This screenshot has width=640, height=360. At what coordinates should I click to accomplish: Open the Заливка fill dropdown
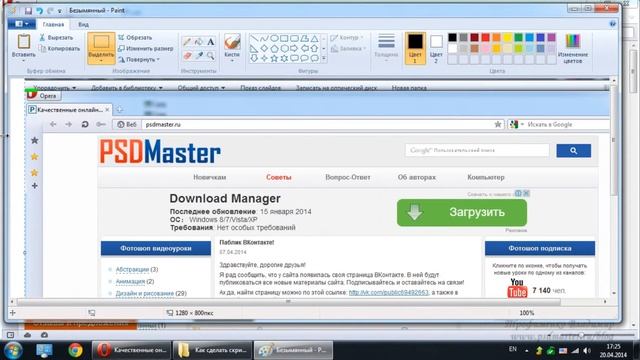coord(348,49)
